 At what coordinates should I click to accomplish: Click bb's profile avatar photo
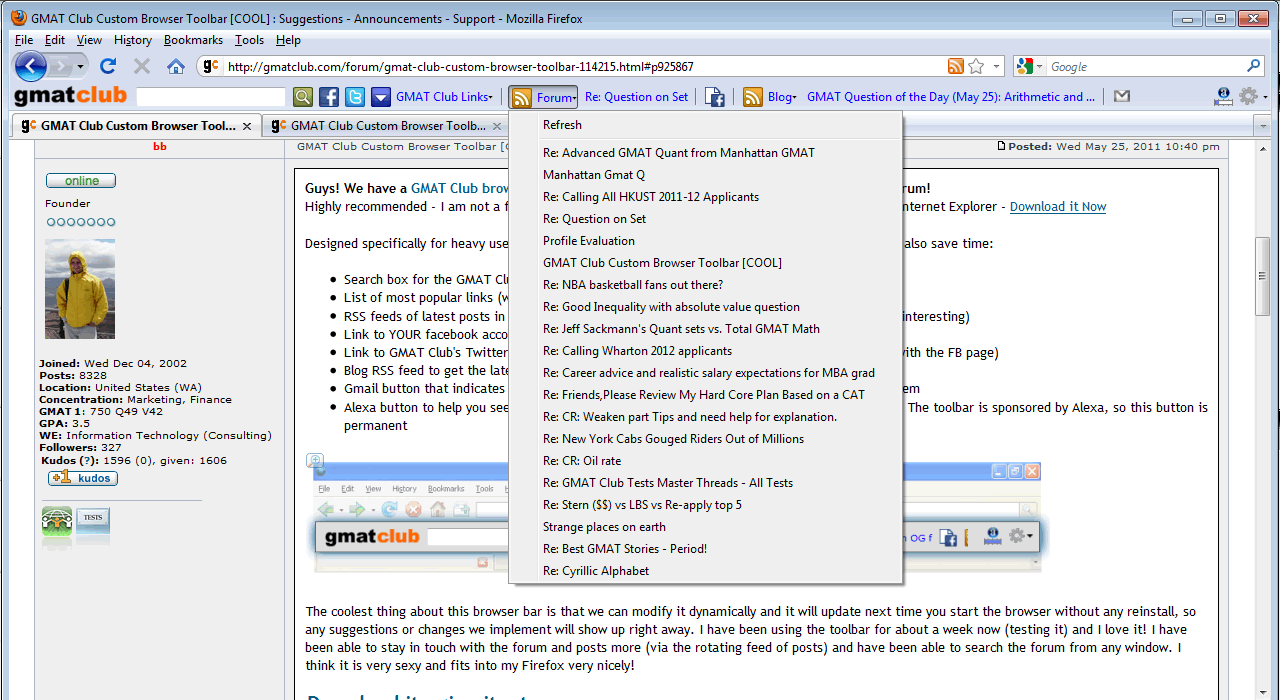click(x=80, y=289)
